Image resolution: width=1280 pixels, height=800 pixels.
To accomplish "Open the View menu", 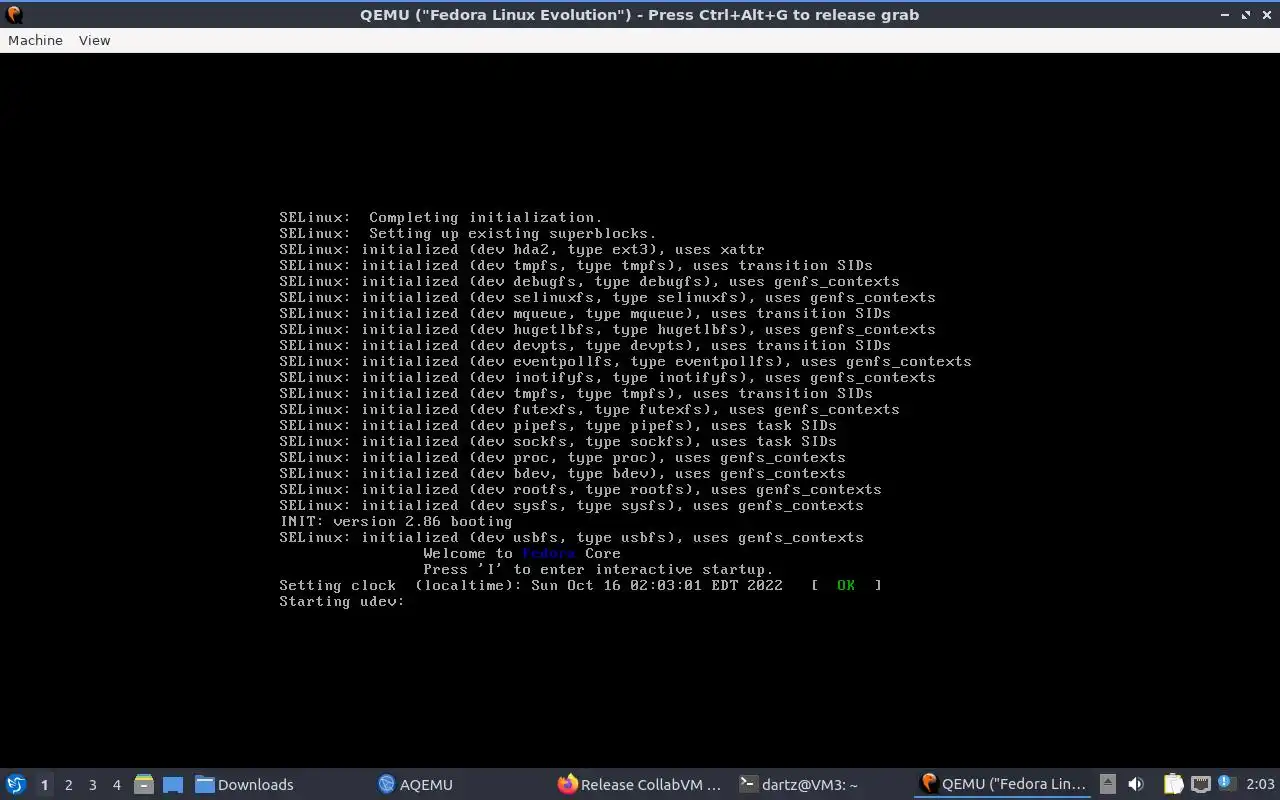I will click(x=94, y=40).
